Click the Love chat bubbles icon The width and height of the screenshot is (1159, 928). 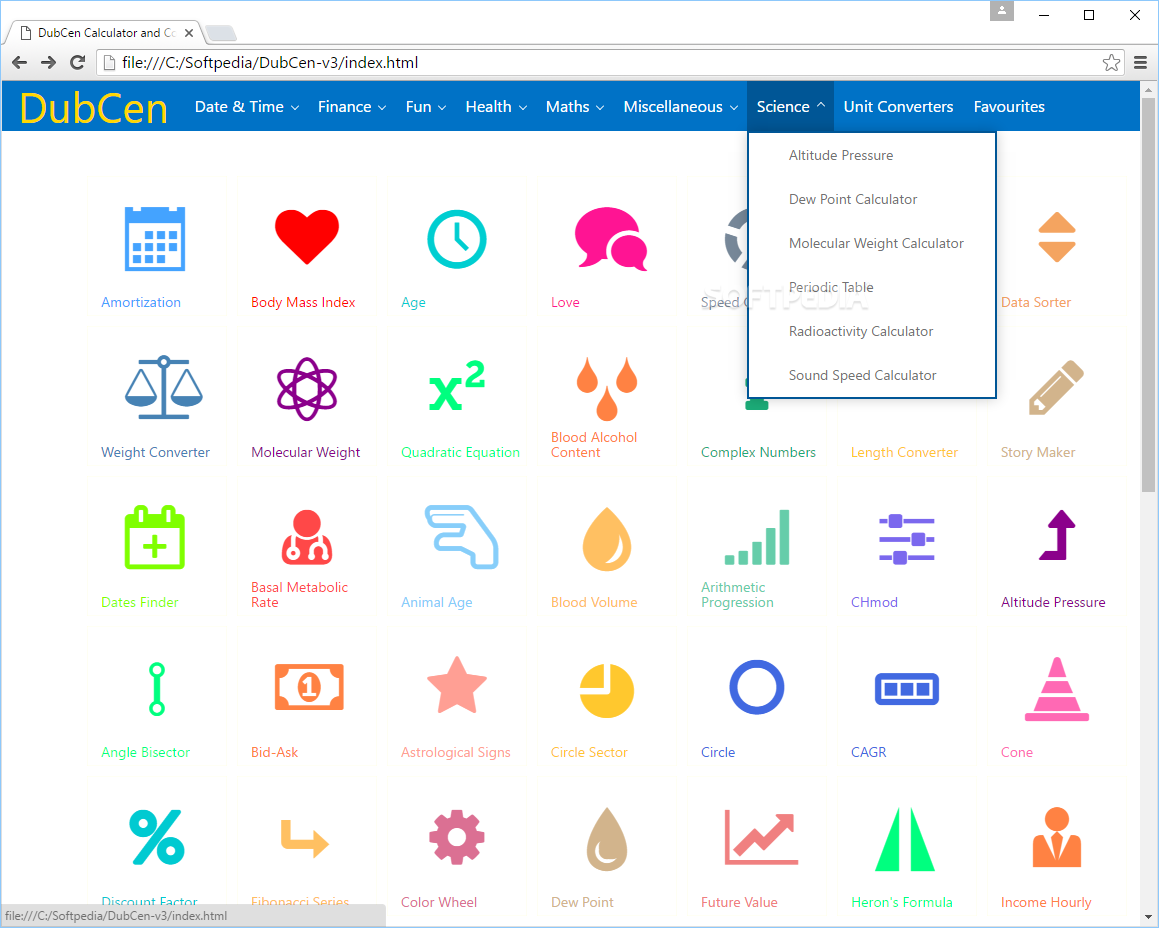(x=611, y=238)
